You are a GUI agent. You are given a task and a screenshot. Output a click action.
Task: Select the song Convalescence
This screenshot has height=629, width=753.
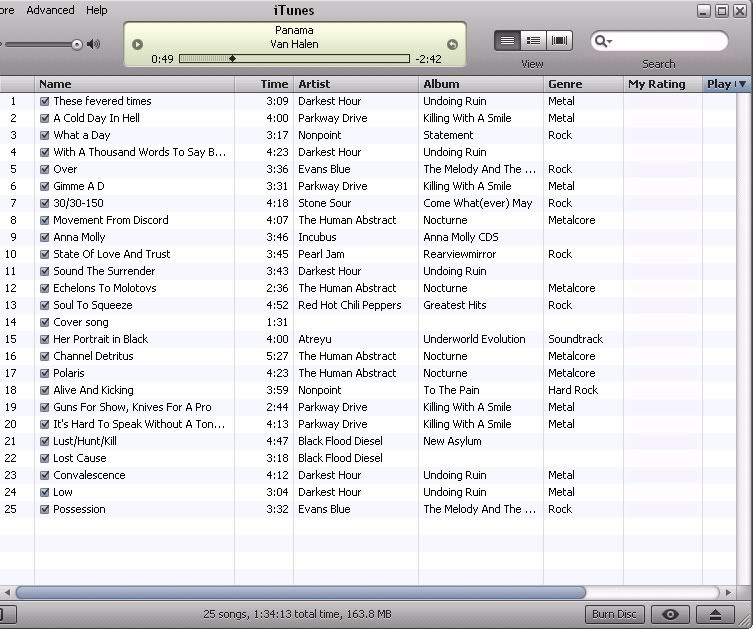click(89, 475)
